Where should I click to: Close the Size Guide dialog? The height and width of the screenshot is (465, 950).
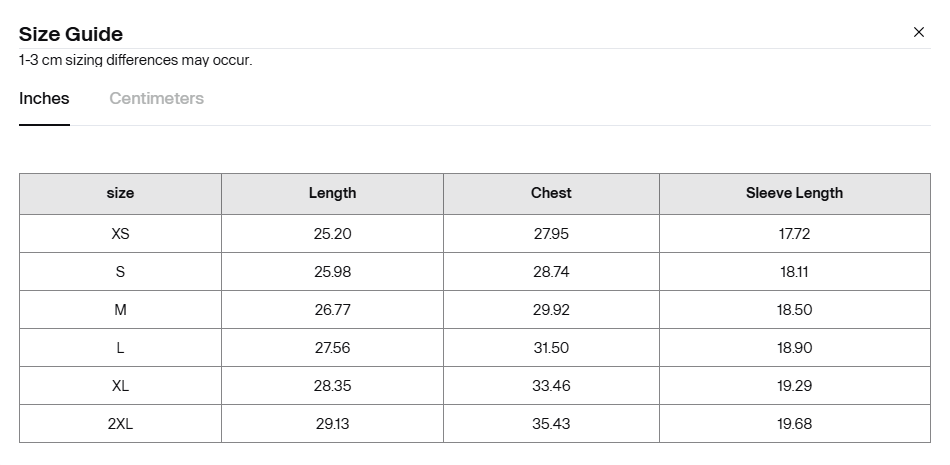click(918, 32)
